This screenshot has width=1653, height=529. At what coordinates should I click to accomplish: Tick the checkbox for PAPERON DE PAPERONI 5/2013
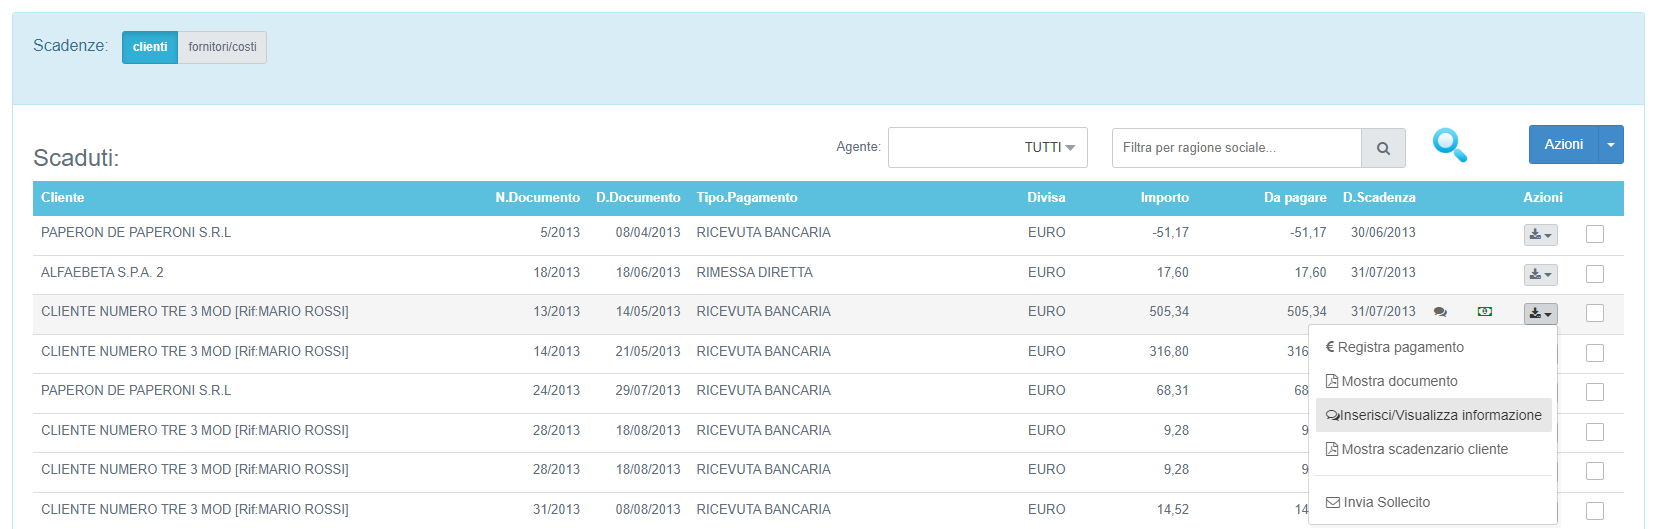tap(1595, 234)
